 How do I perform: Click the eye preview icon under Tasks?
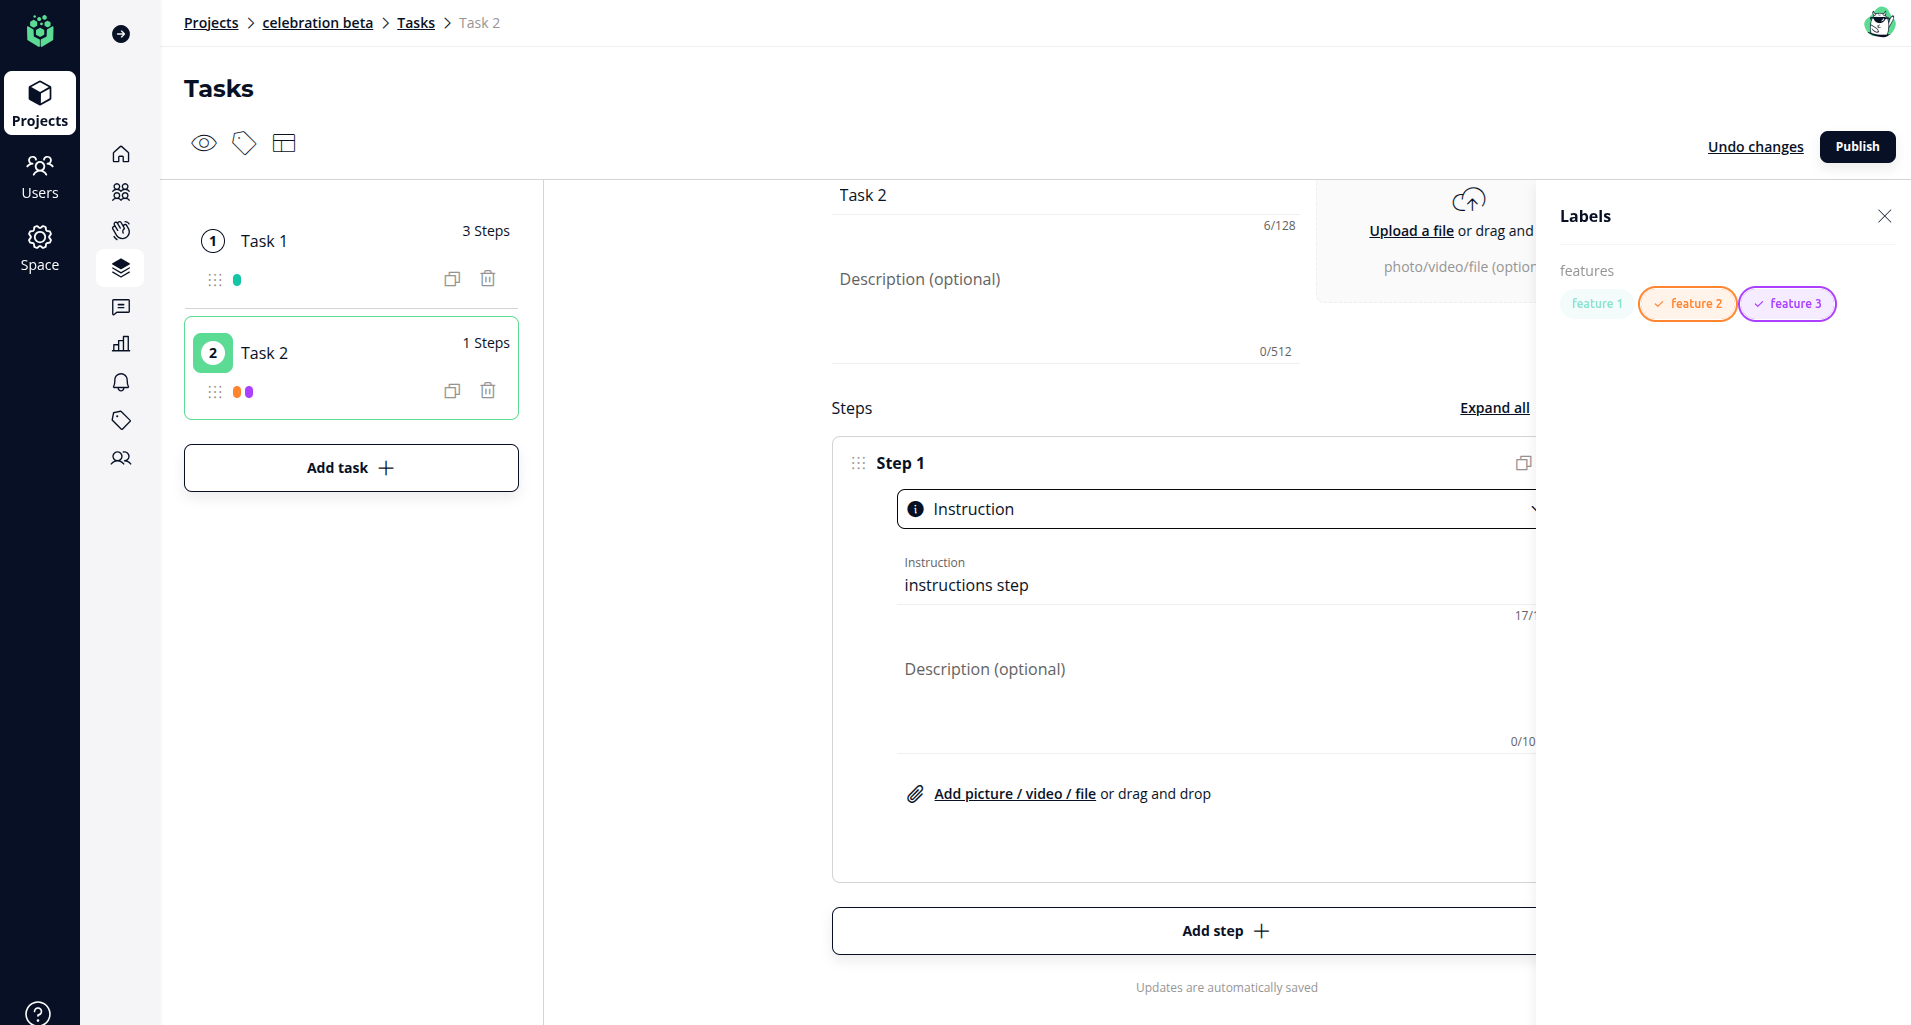pyautogui.click(x=204, y=143)
